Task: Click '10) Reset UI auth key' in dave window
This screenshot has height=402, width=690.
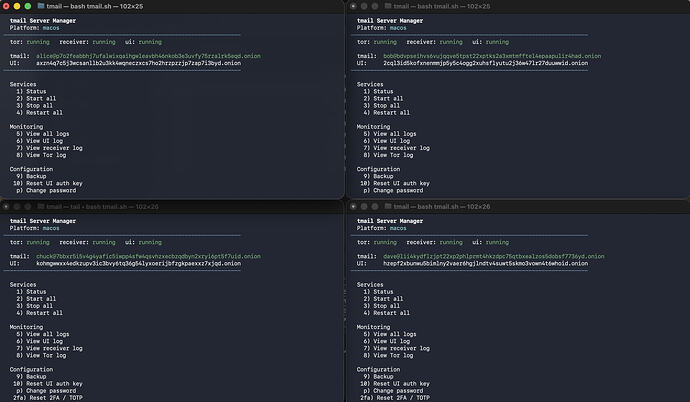Action: 395,383
